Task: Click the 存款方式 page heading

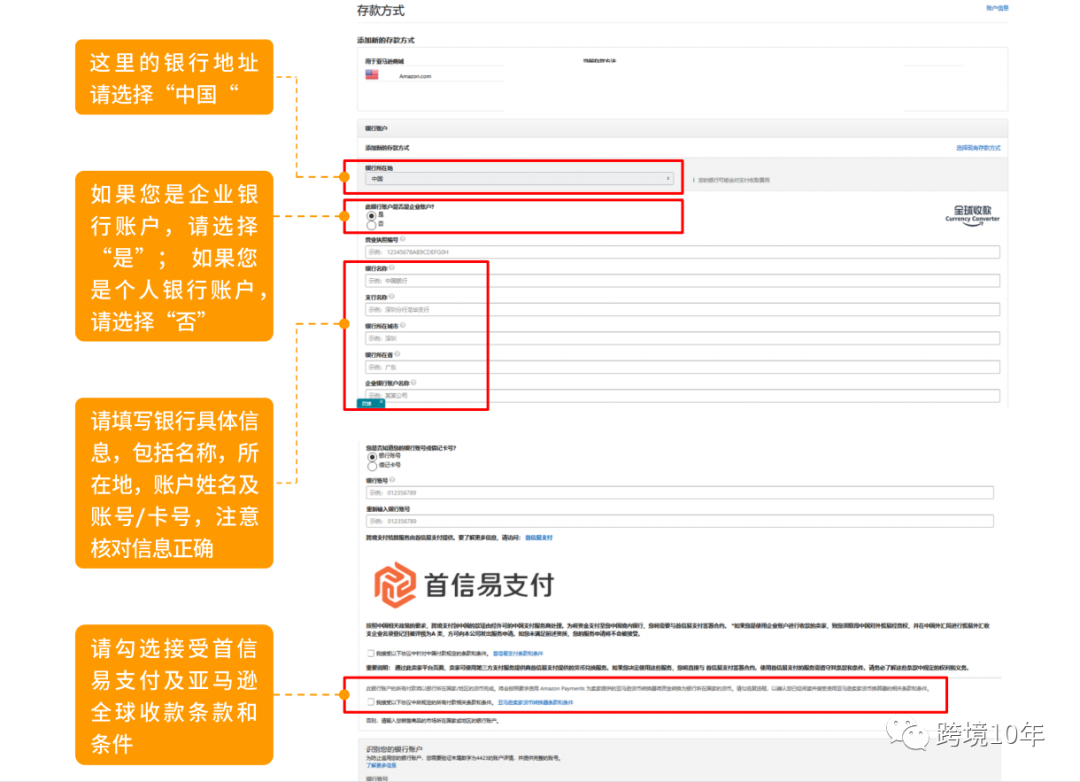Action: coord(381,10)
